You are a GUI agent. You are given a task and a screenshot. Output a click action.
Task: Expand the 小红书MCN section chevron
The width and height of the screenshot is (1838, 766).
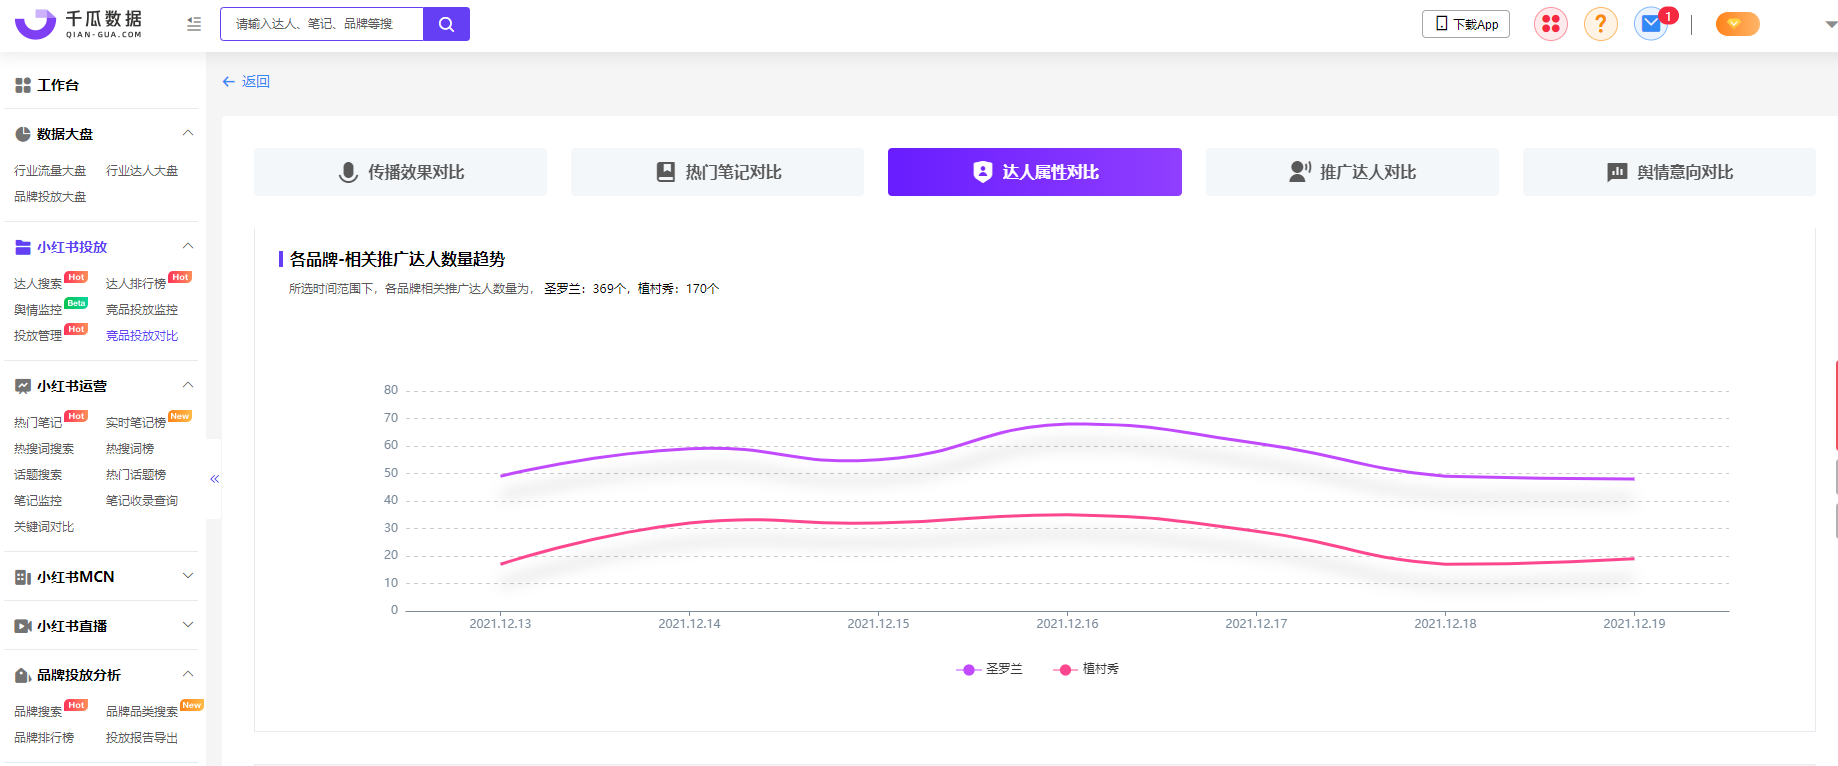(188, 576)
